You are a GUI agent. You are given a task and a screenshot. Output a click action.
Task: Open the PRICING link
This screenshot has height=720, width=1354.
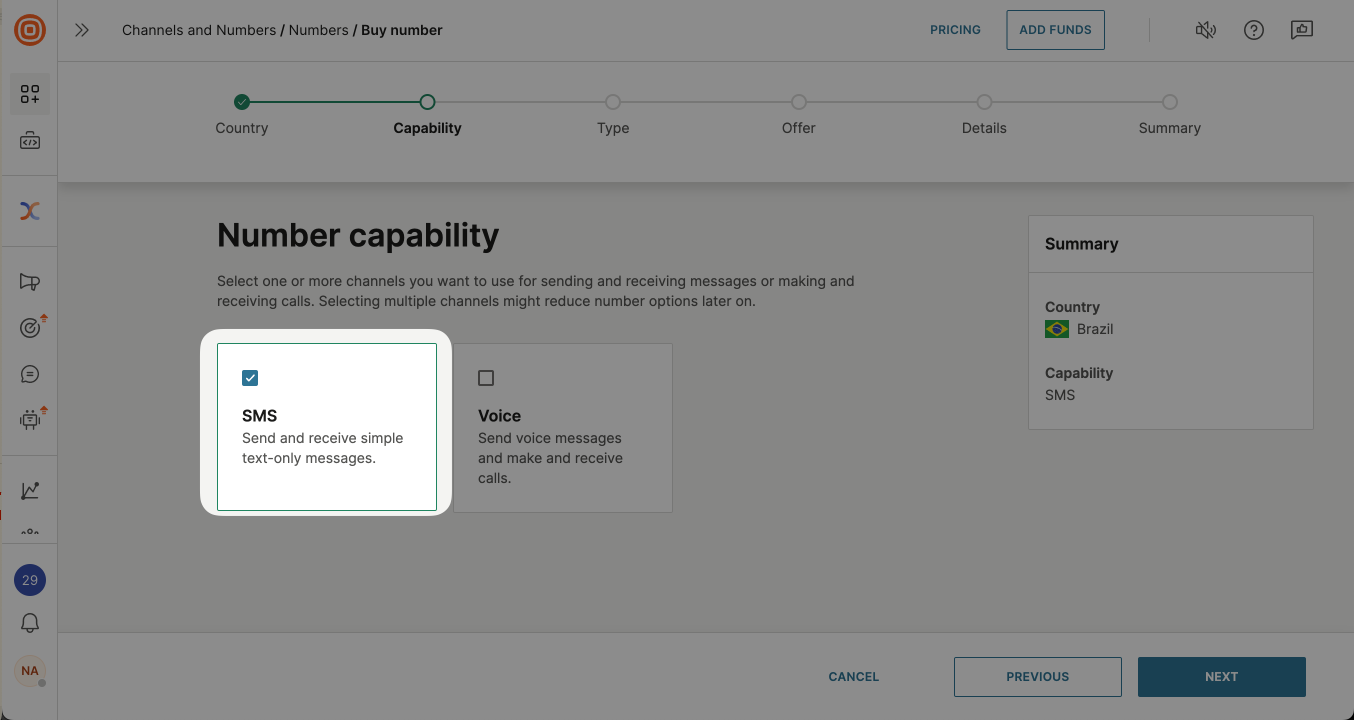pos(955,30)
